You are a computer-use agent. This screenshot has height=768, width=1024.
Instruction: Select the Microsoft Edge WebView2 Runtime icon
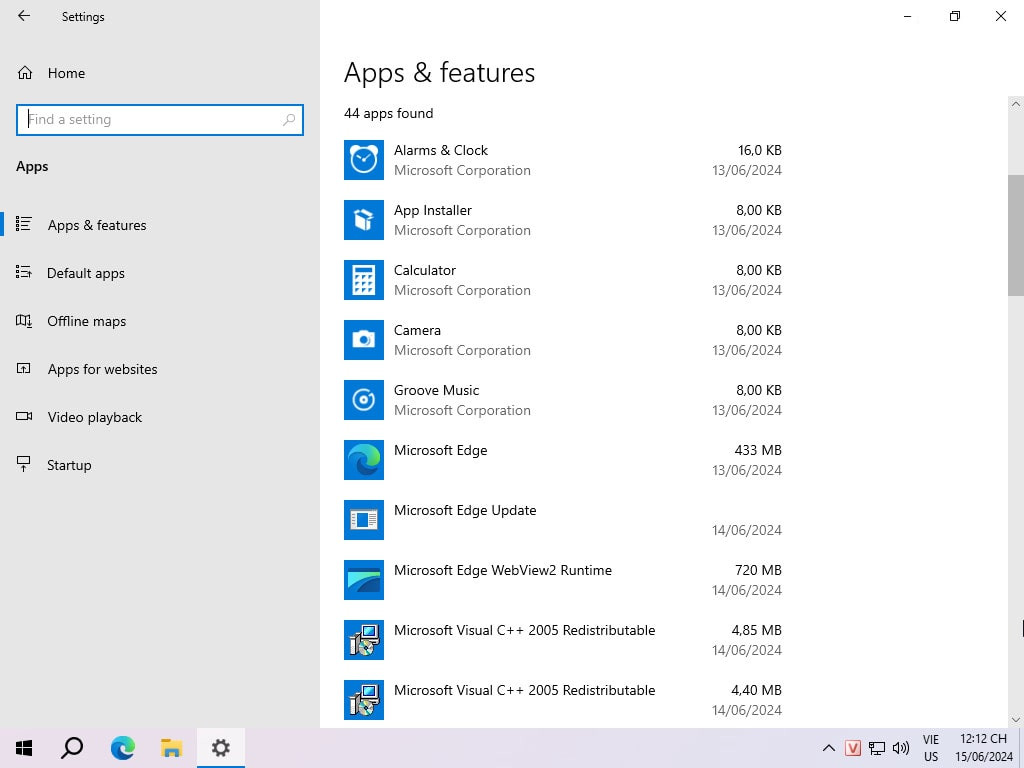click(x=364, y=580)
